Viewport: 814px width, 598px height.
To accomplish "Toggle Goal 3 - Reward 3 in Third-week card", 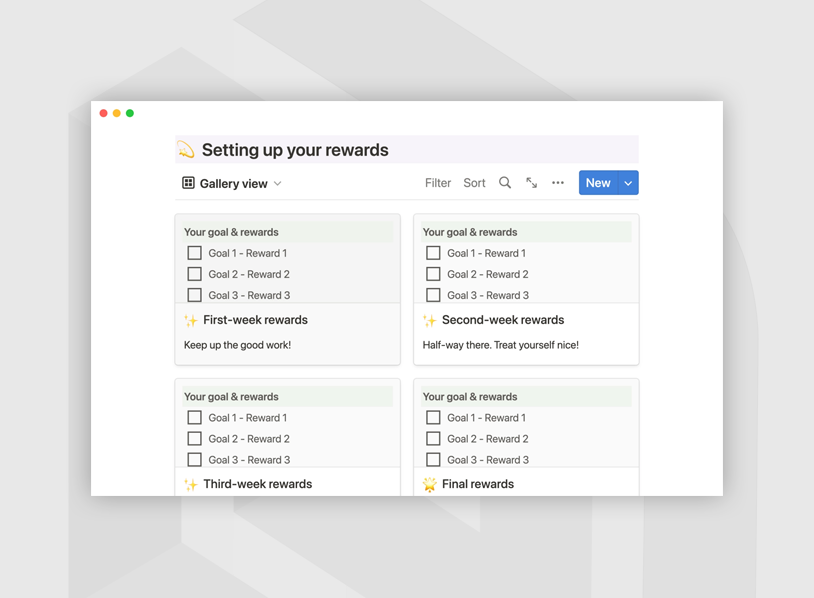I will [x=194, y=460].
